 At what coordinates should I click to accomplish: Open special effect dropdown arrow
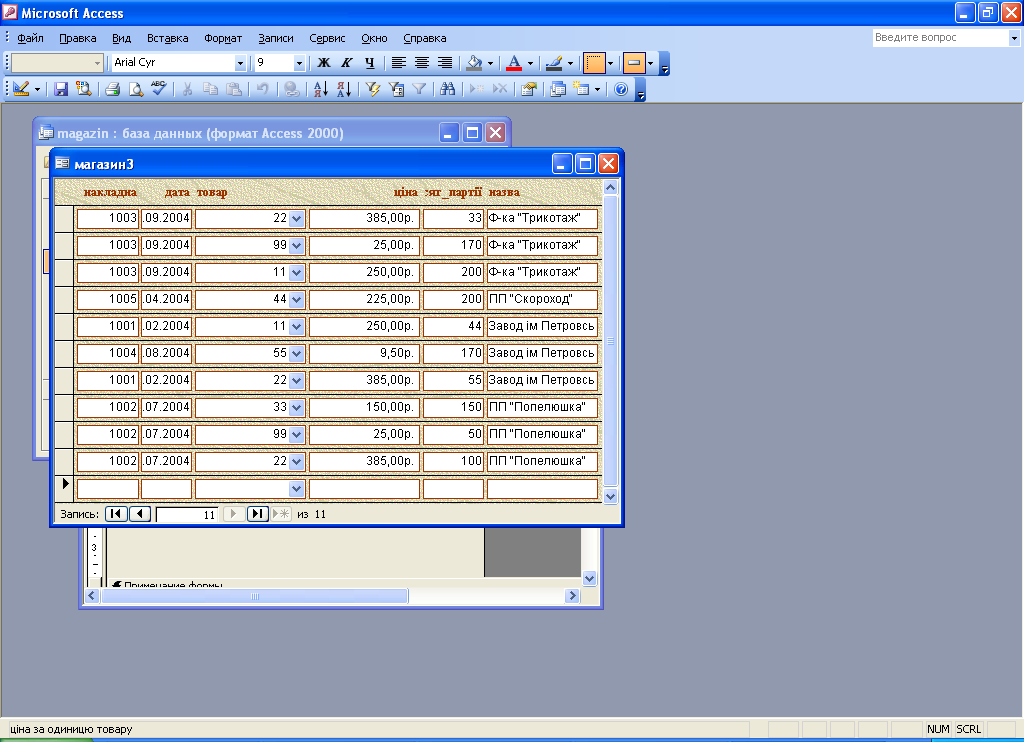(x=650, y=63)
